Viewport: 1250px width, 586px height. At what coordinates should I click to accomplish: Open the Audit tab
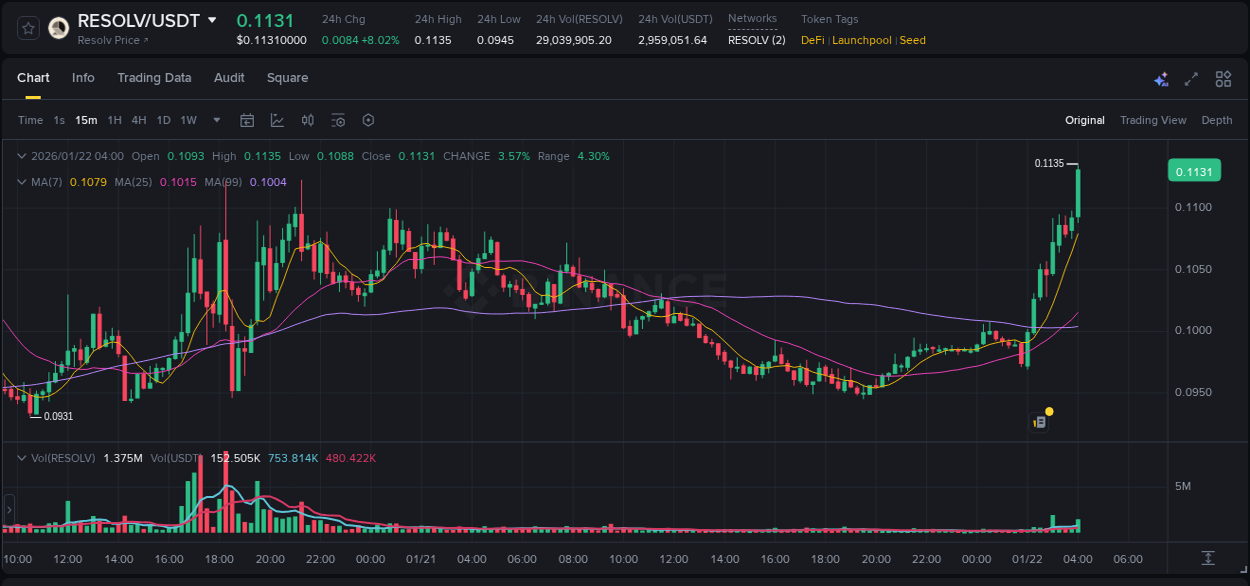(x=229, y=78)
